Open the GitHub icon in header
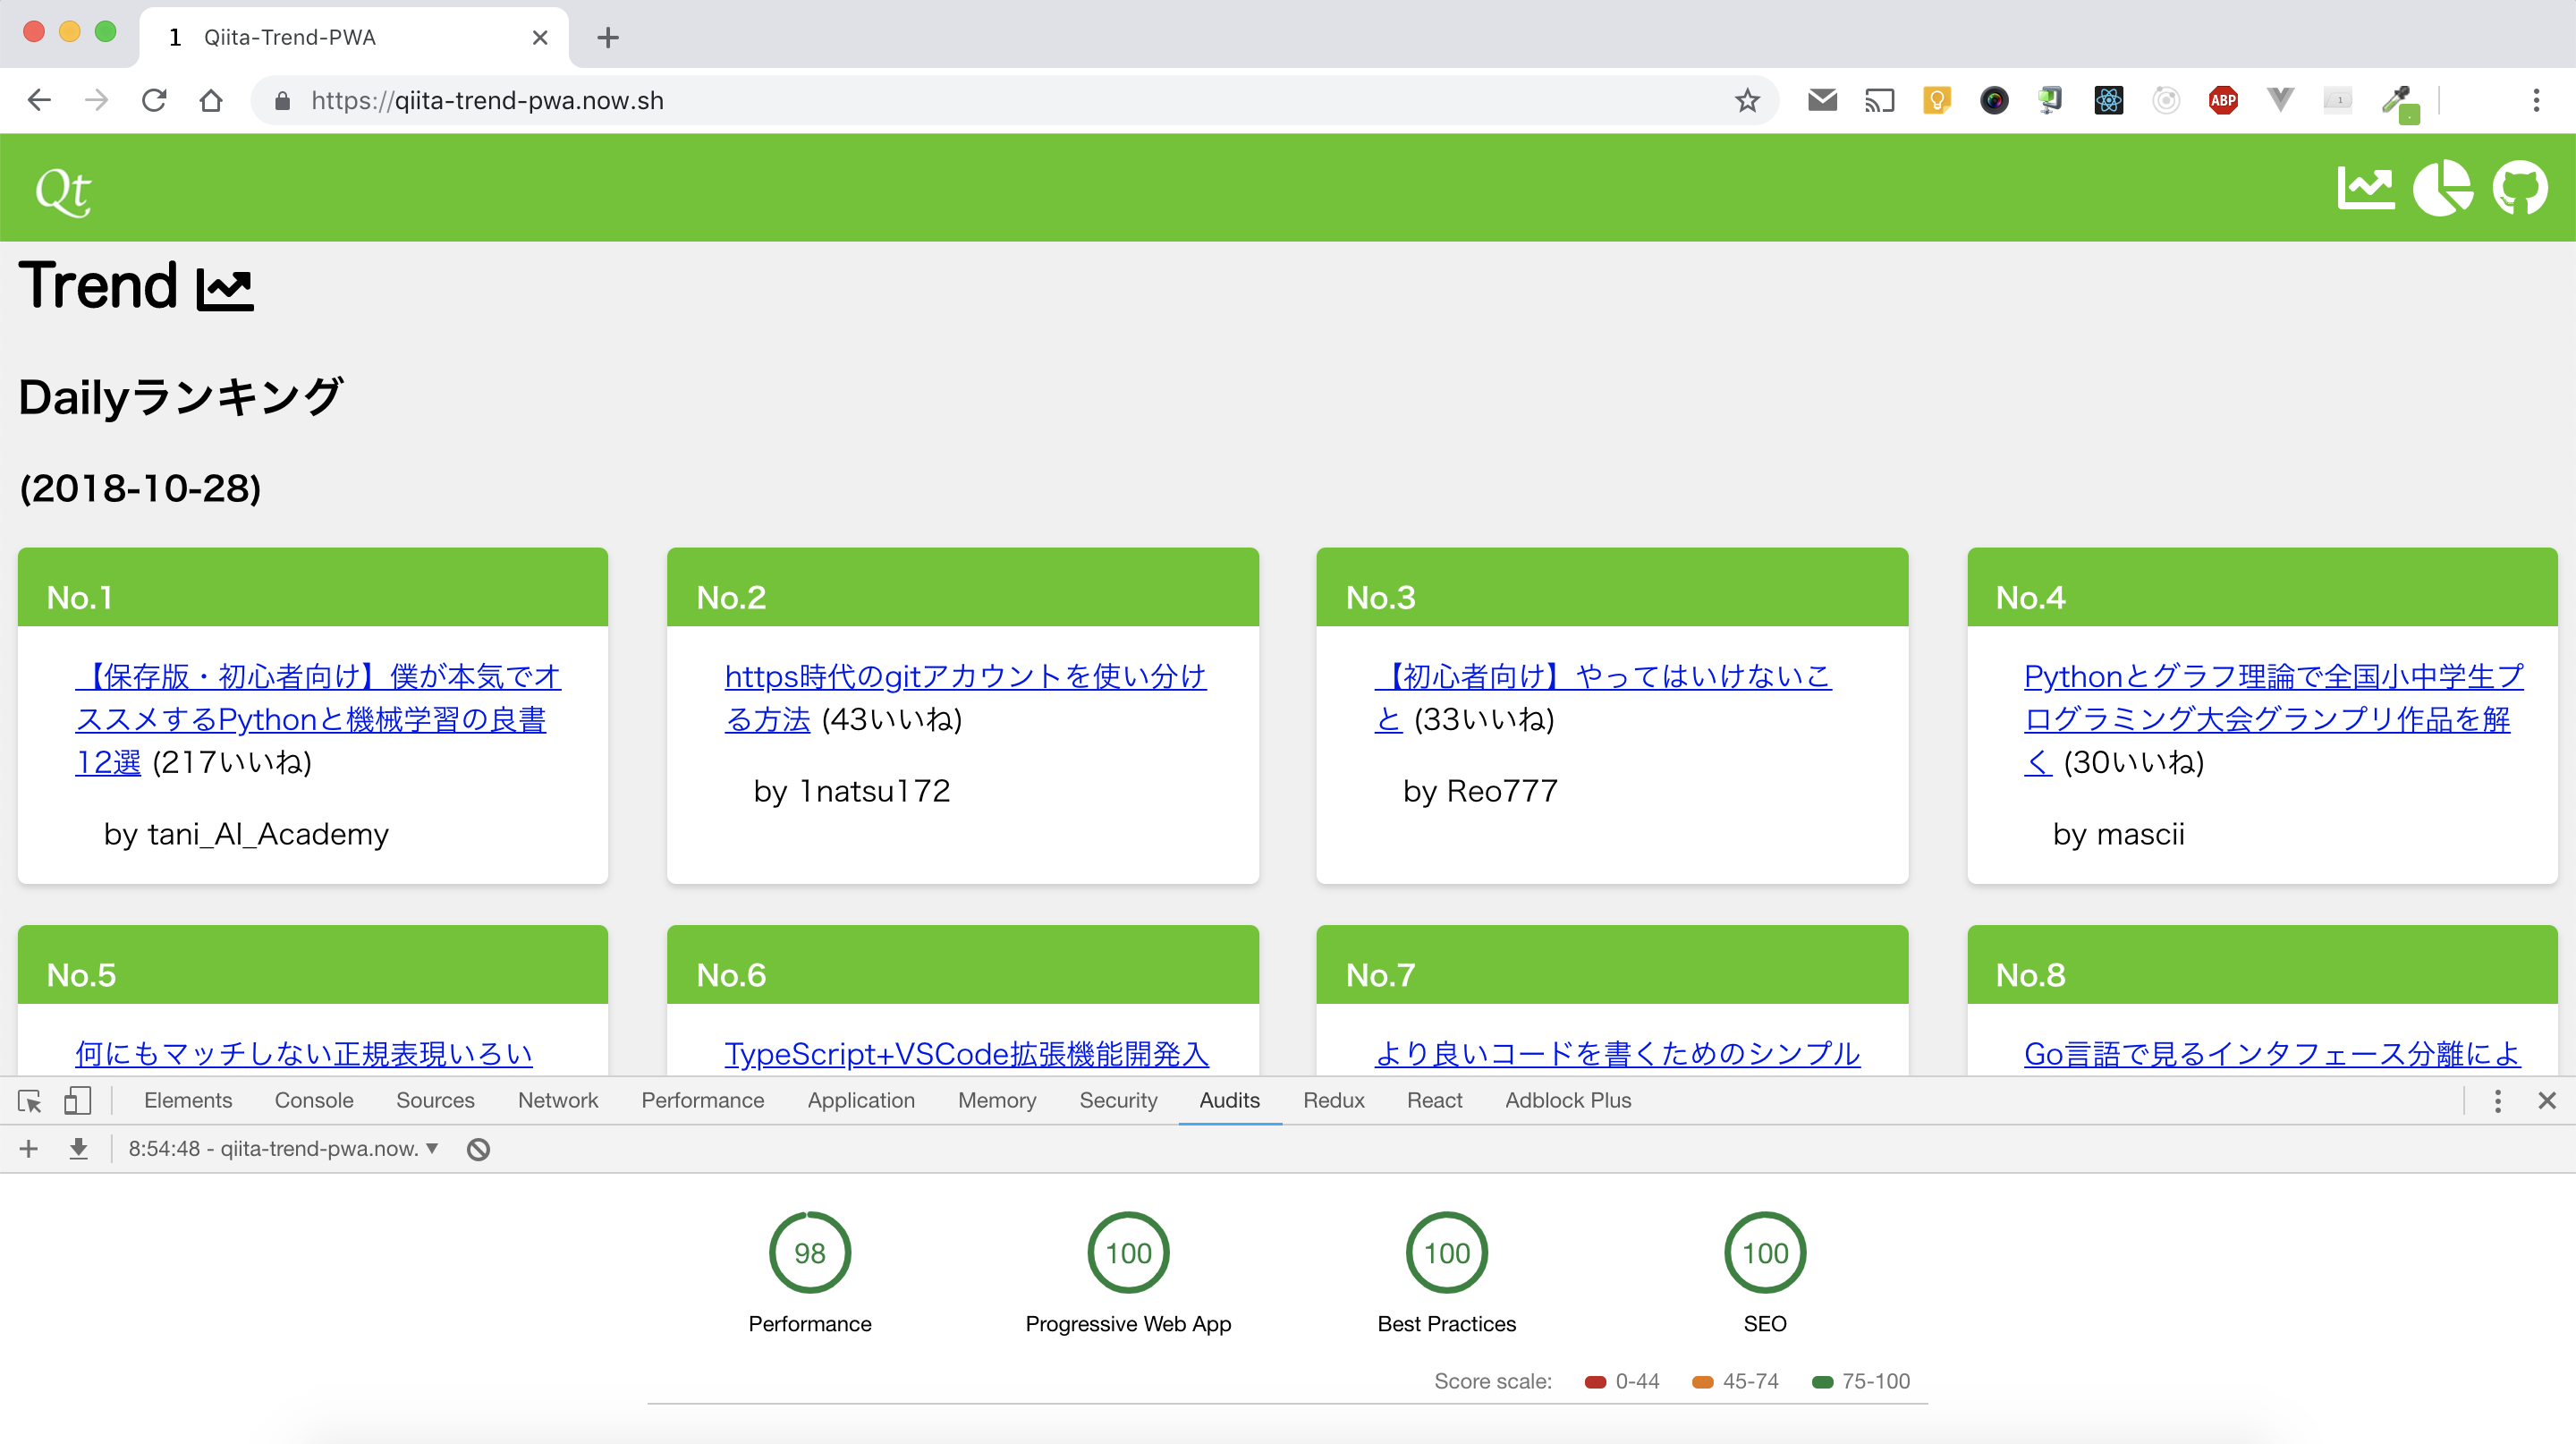 tap(2520, 188)
